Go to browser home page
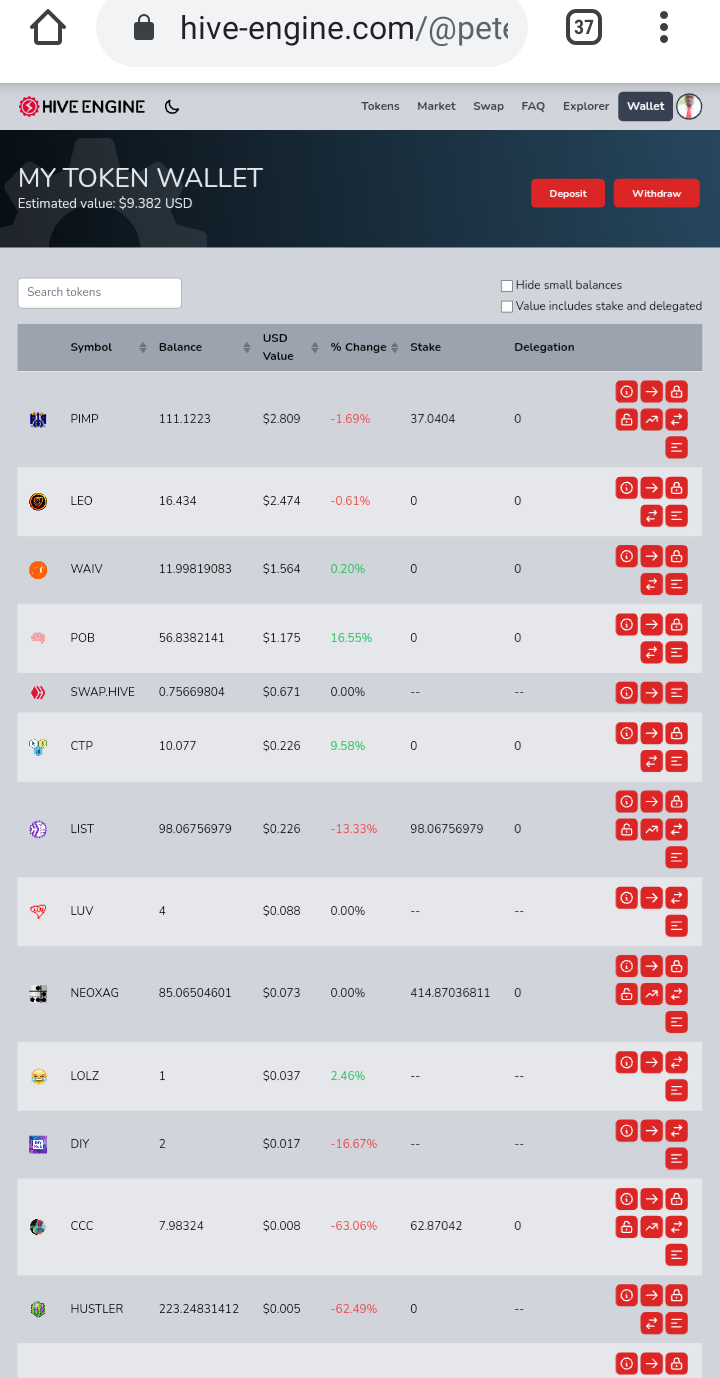This screenshot has height=1378, width=720. [48, 28]
